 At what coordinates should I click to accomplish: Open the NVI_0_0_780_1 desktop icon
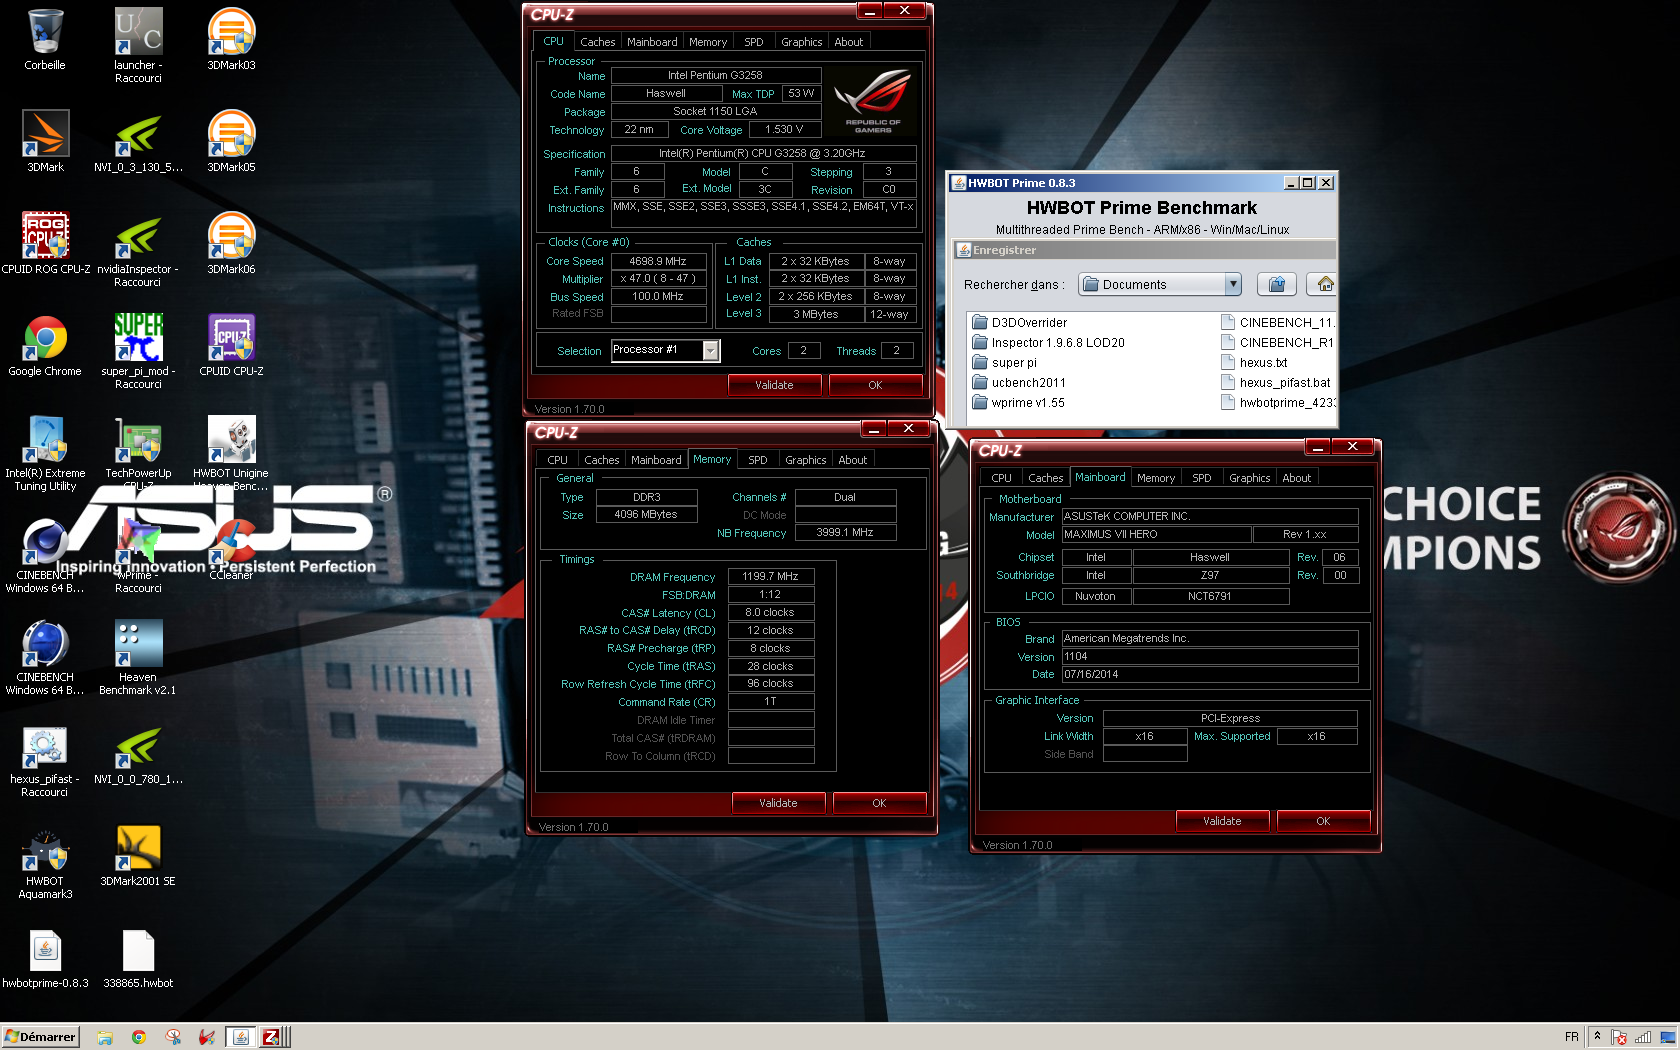138,754
